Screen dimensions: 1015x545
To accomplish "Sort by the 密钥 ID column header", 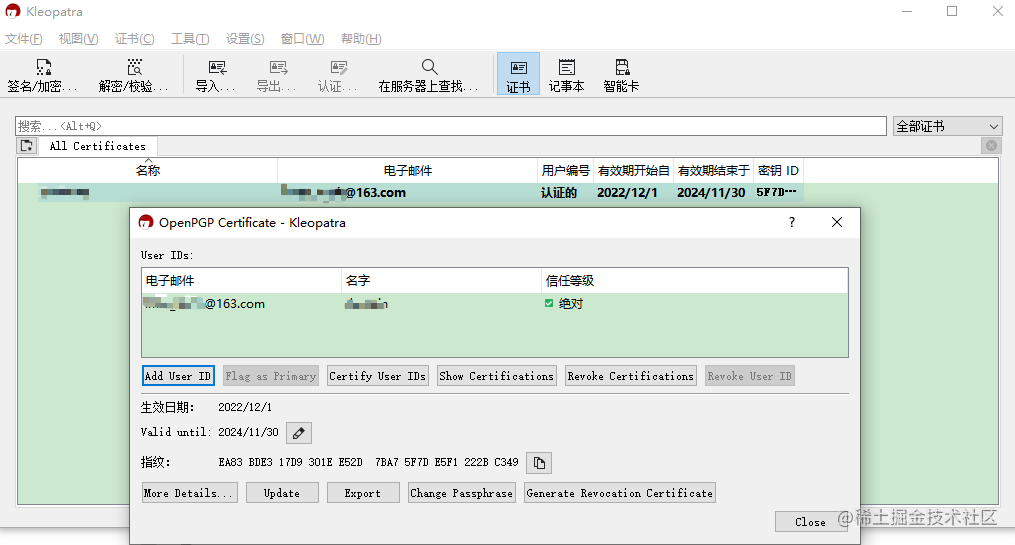I will 778,171.
